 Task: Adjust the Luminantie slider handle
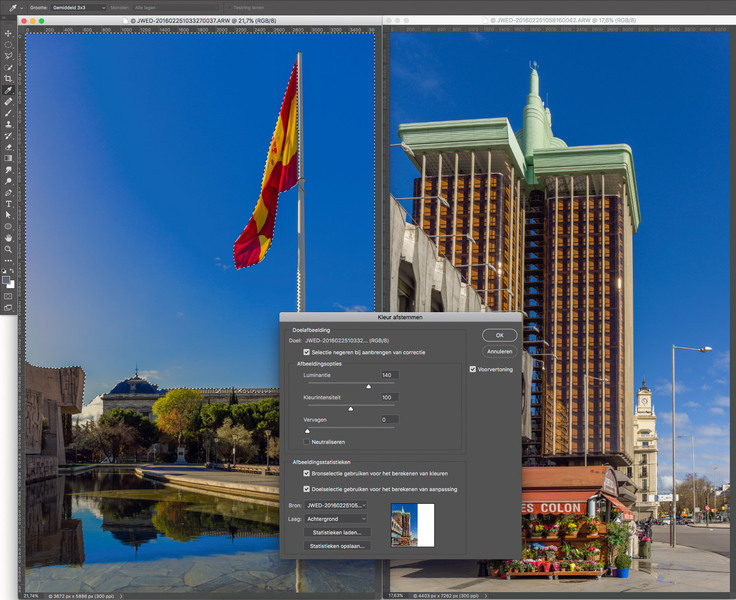pyautogui.click(x=368, y=386)
